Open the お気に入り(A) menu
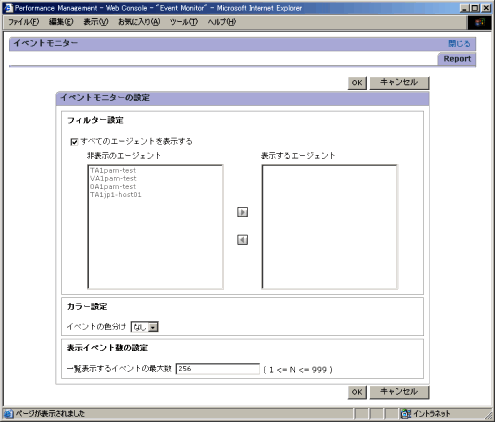This screenshot has width=495, height=422. click(x=139, y=22)
